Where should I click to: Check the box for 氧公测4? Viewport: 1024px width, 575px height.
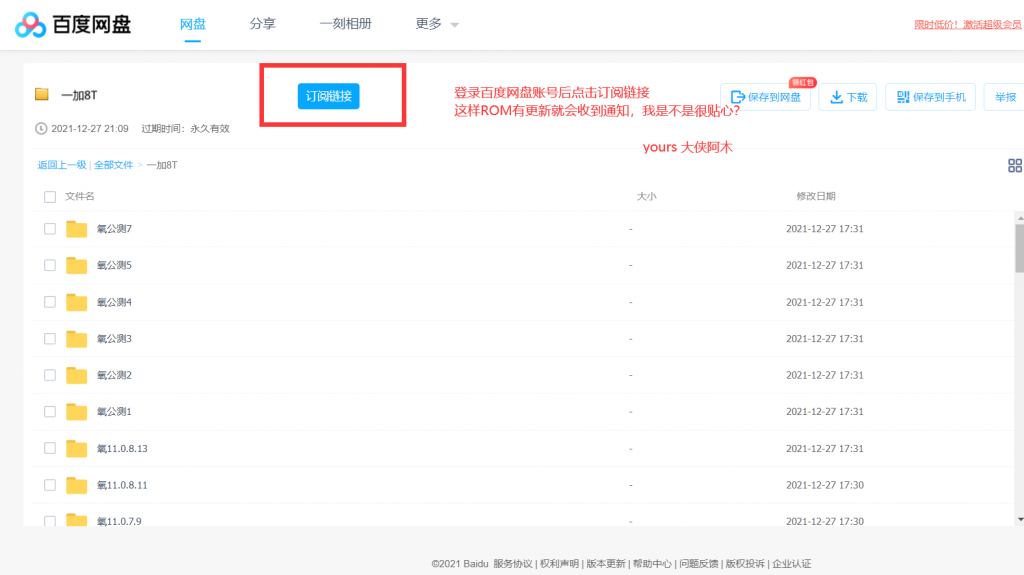pos(50,302)
